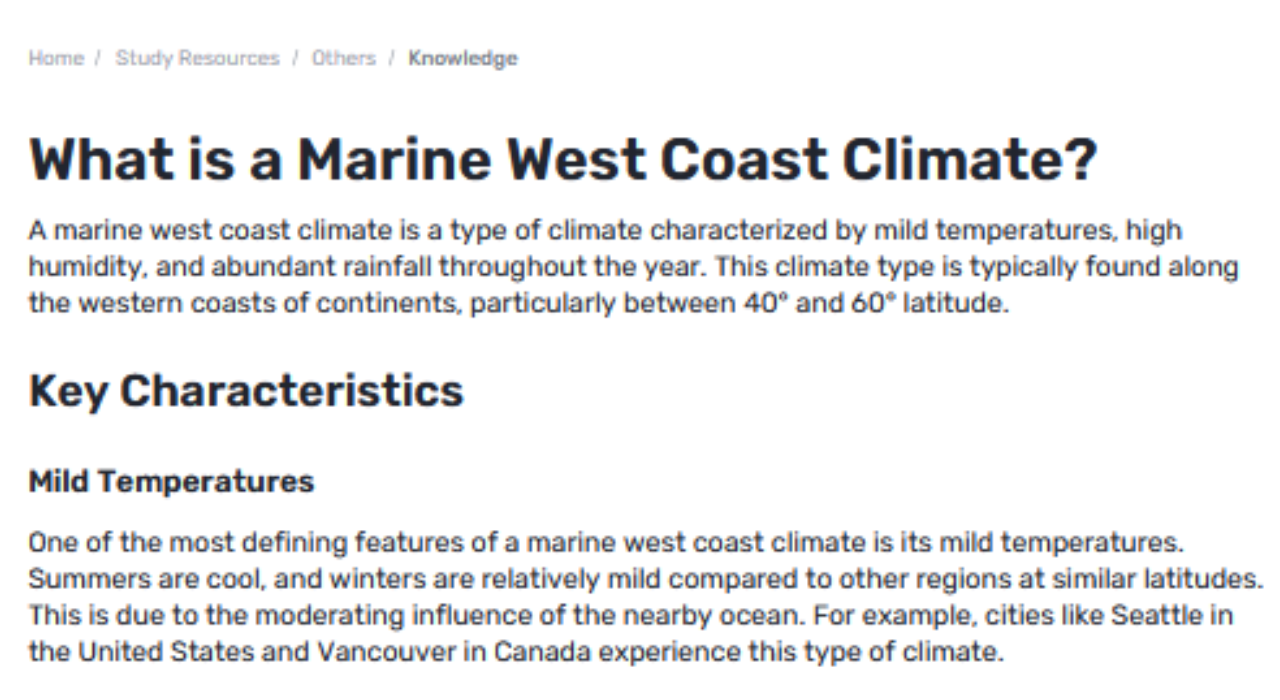Click the separator after Home breadcrumb

[x=95, y=57]
